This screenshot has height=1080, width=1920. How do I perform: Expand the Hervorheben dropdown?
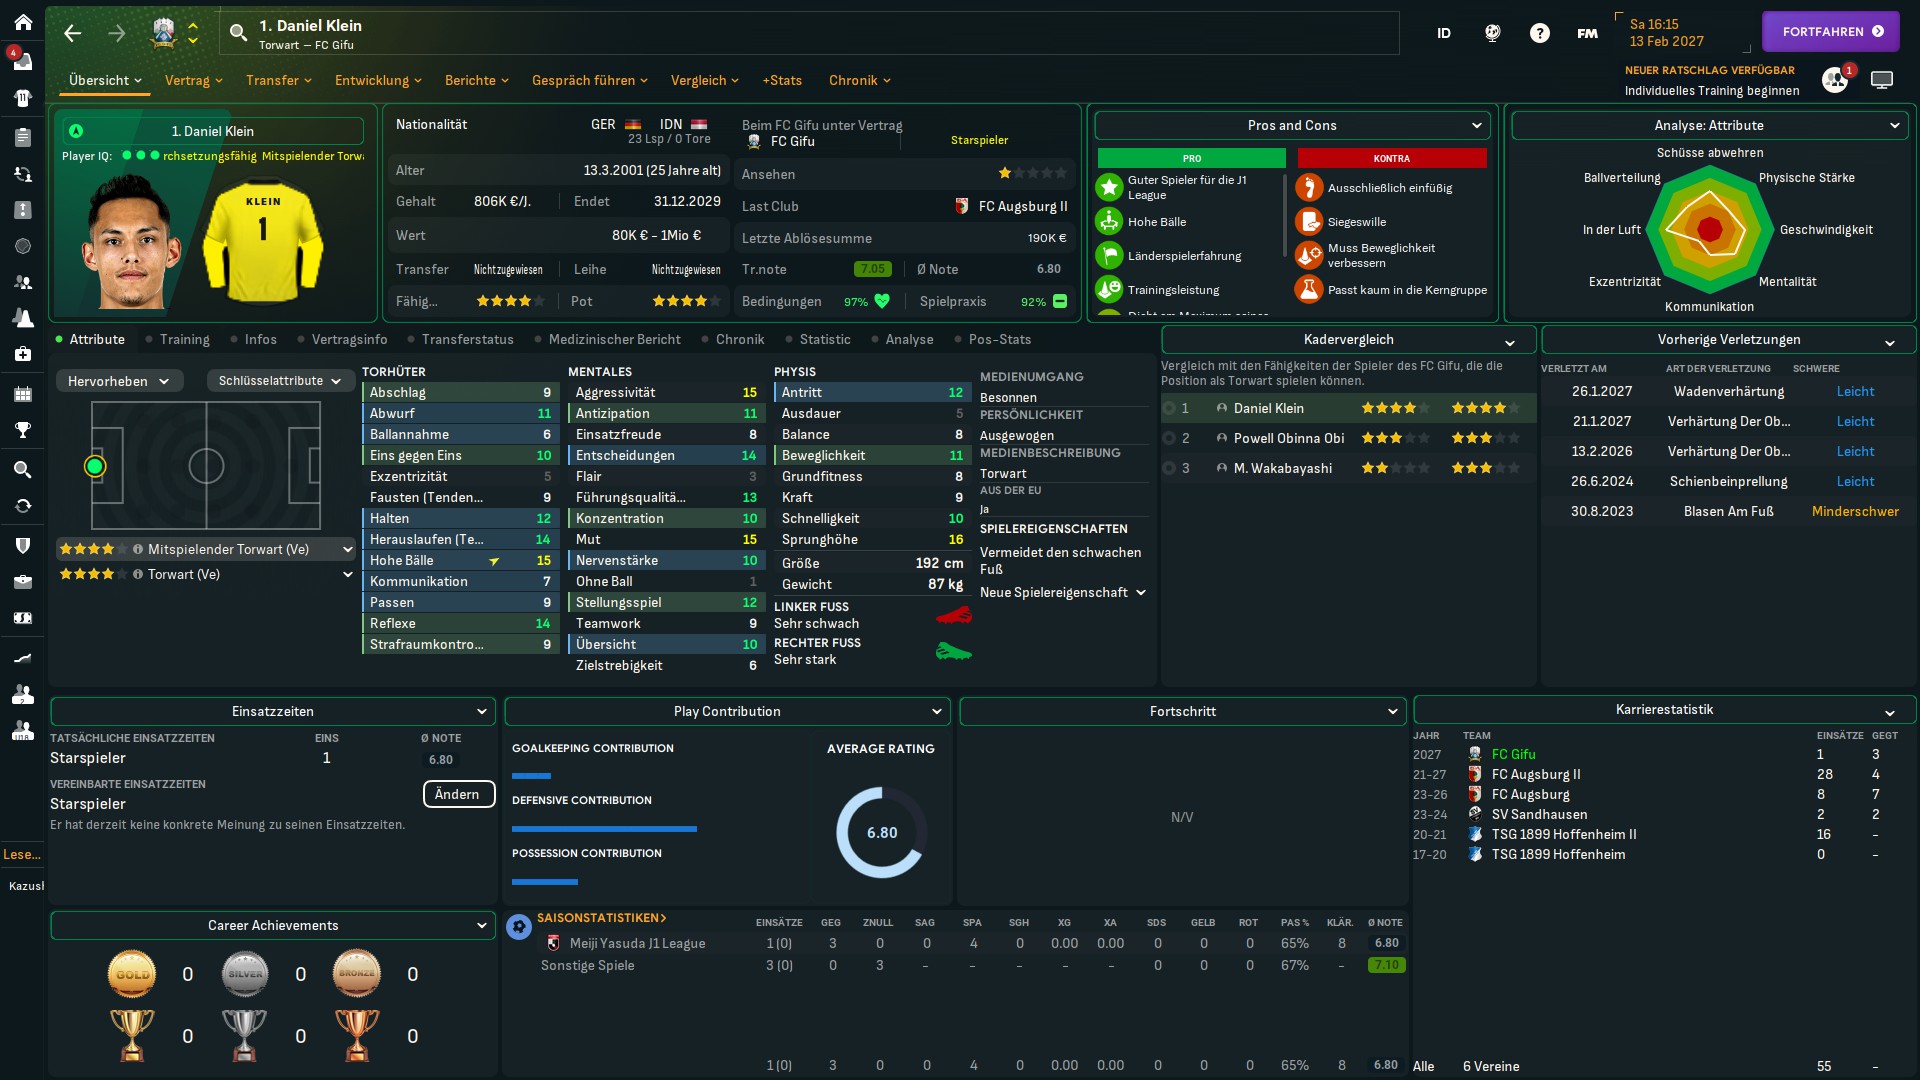tap(118, 381)
